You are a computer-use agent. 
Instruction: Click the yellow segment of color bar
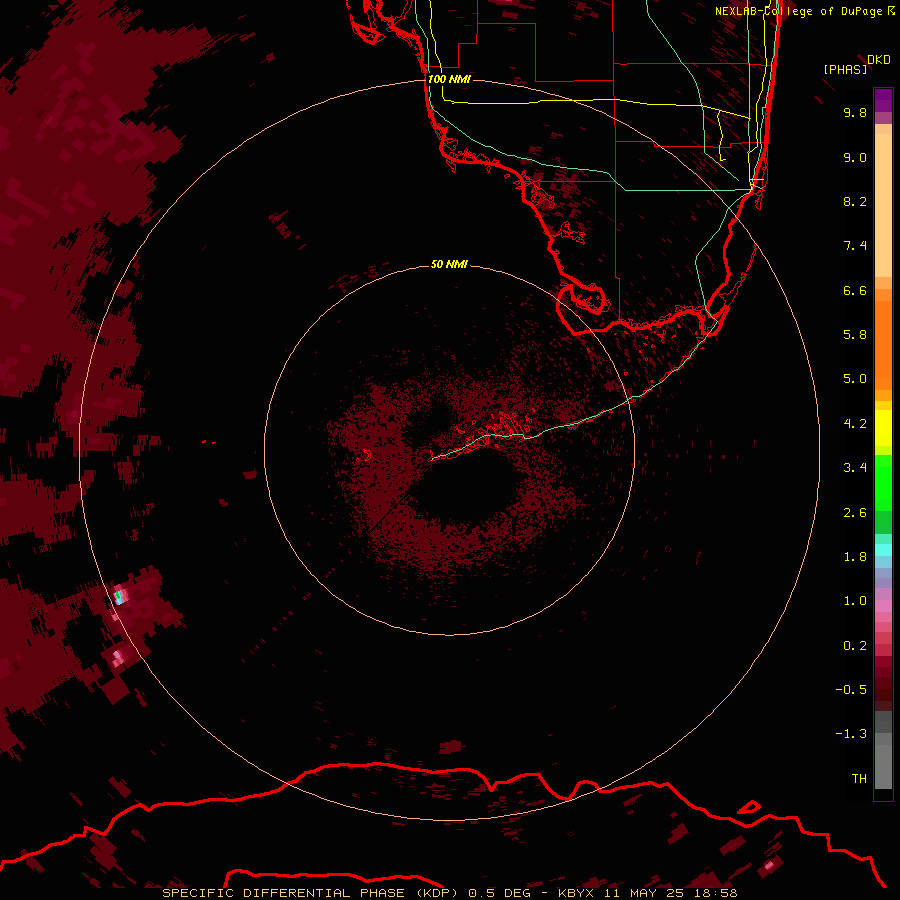(x=883, y=428)
